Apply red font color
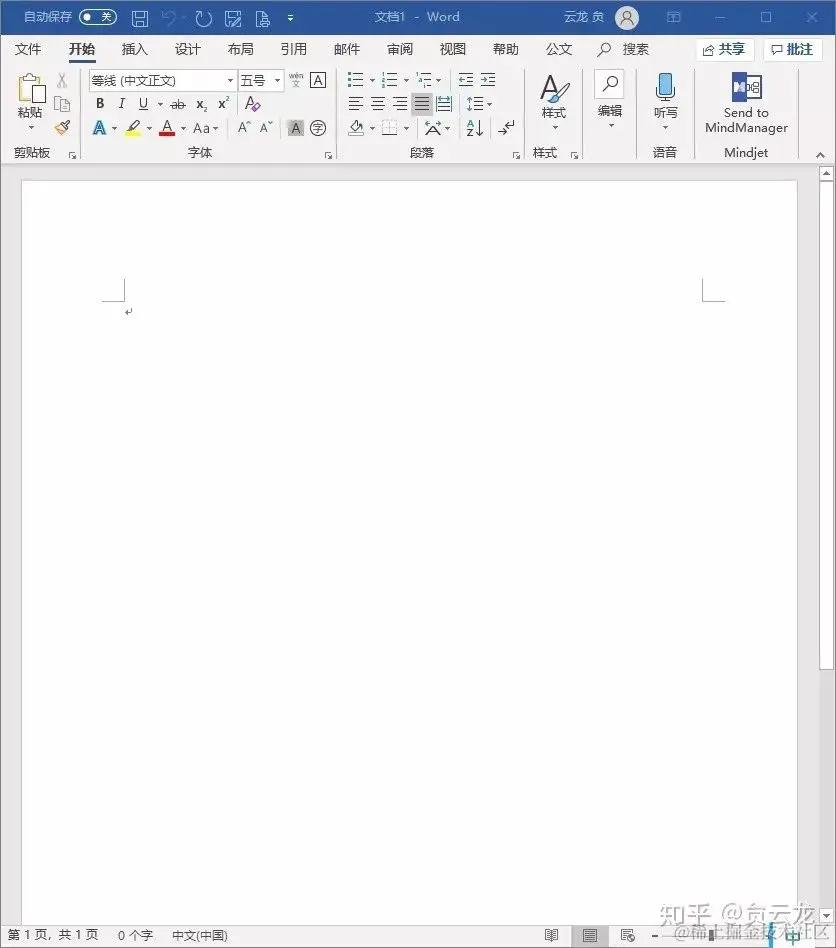Screen dimensions: 836x948 coord(167,128)
